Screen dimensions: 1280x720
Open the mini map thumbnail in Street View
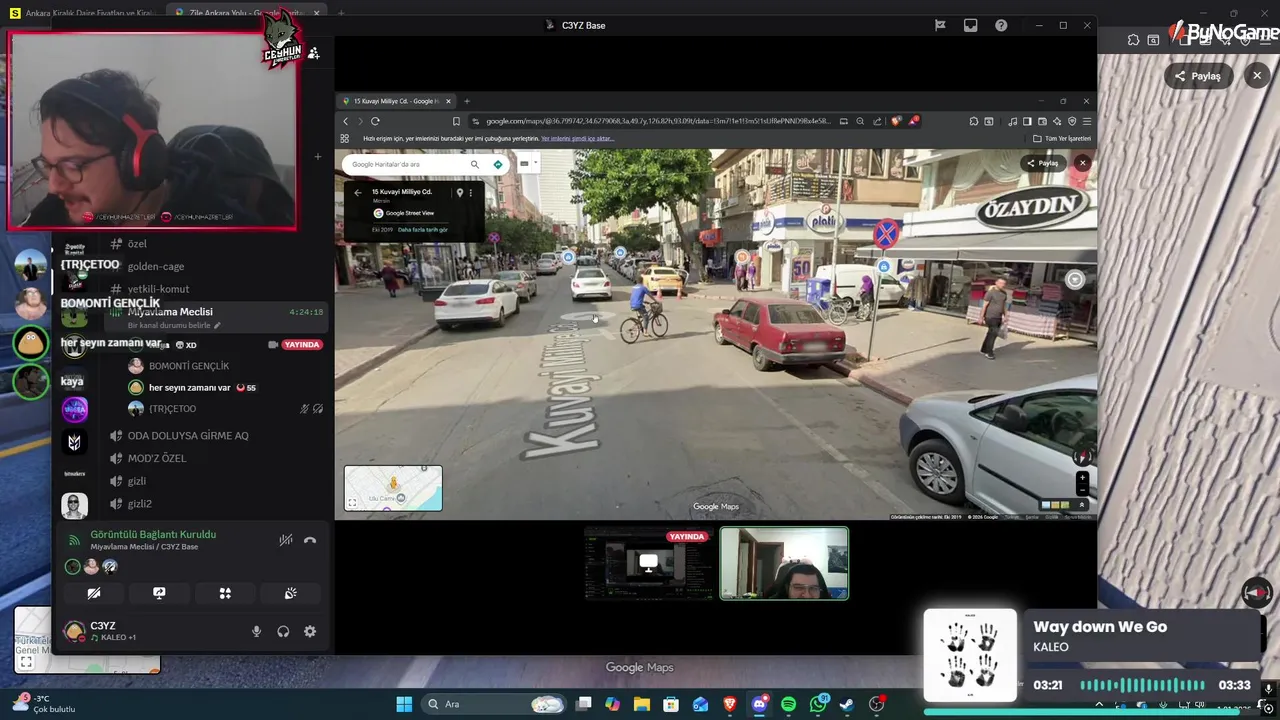[x=393, y=488]
